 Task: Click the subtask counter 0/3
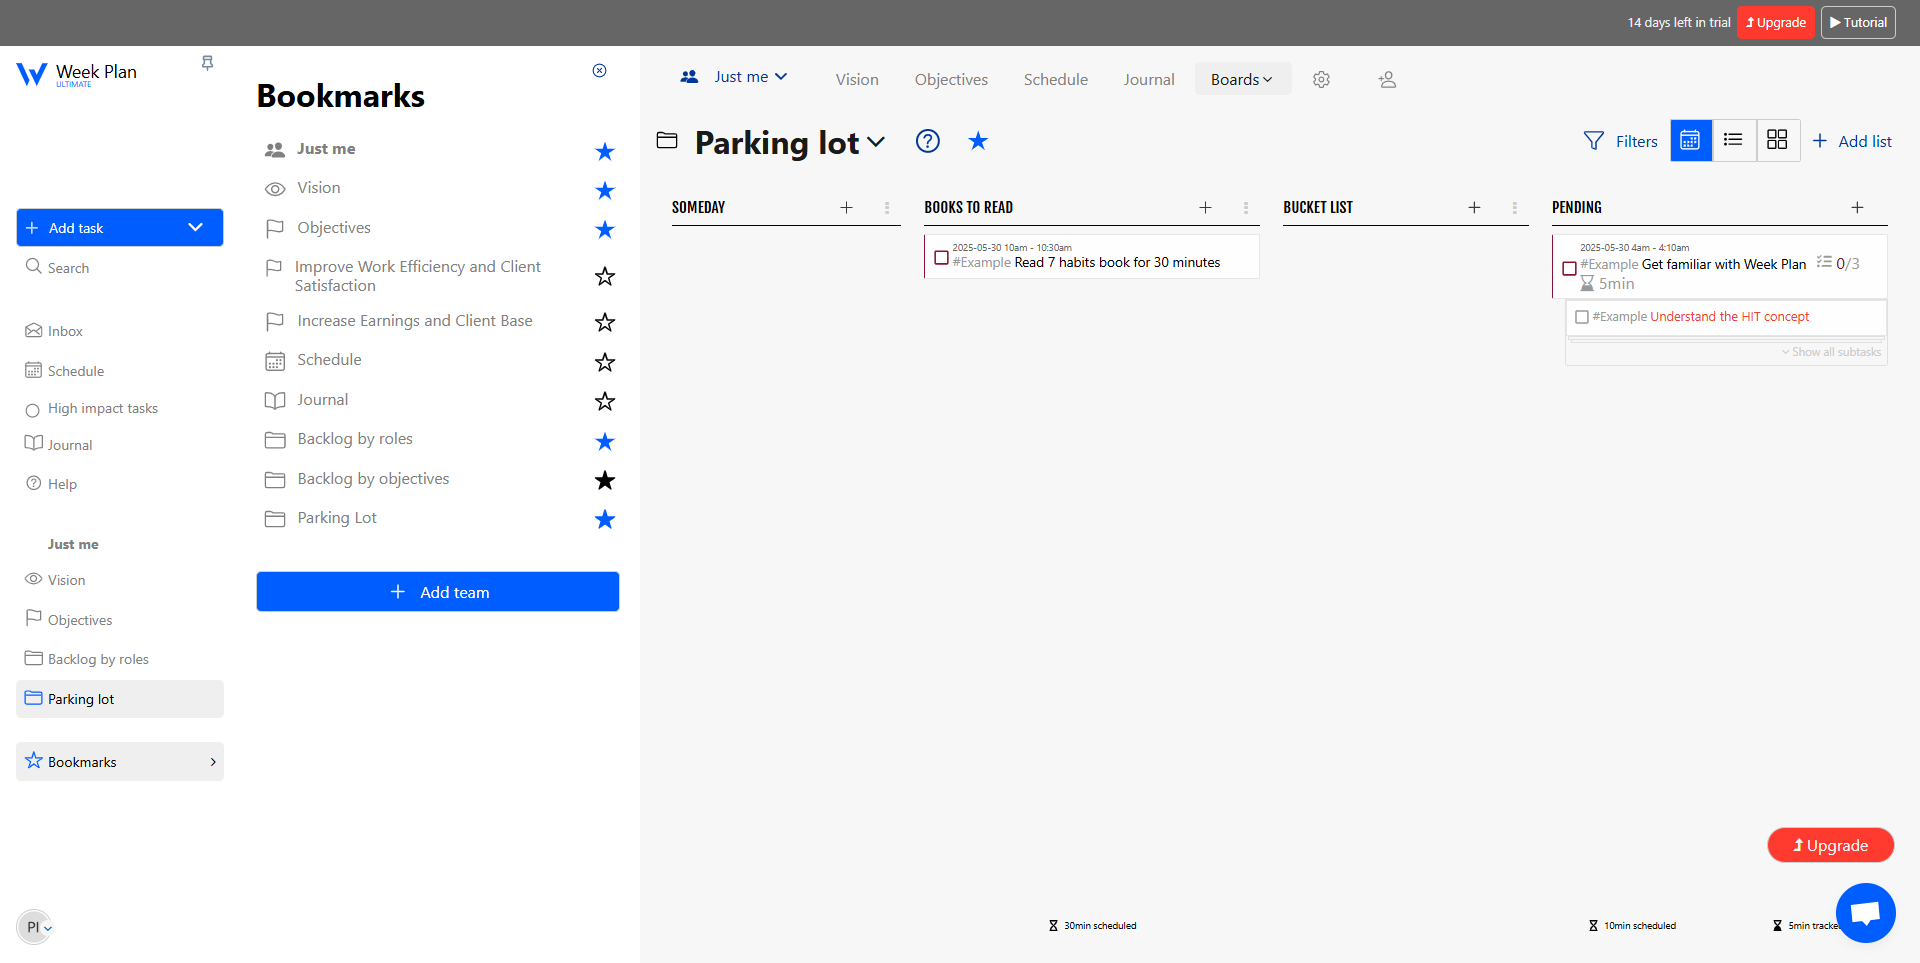point(1838,263)
